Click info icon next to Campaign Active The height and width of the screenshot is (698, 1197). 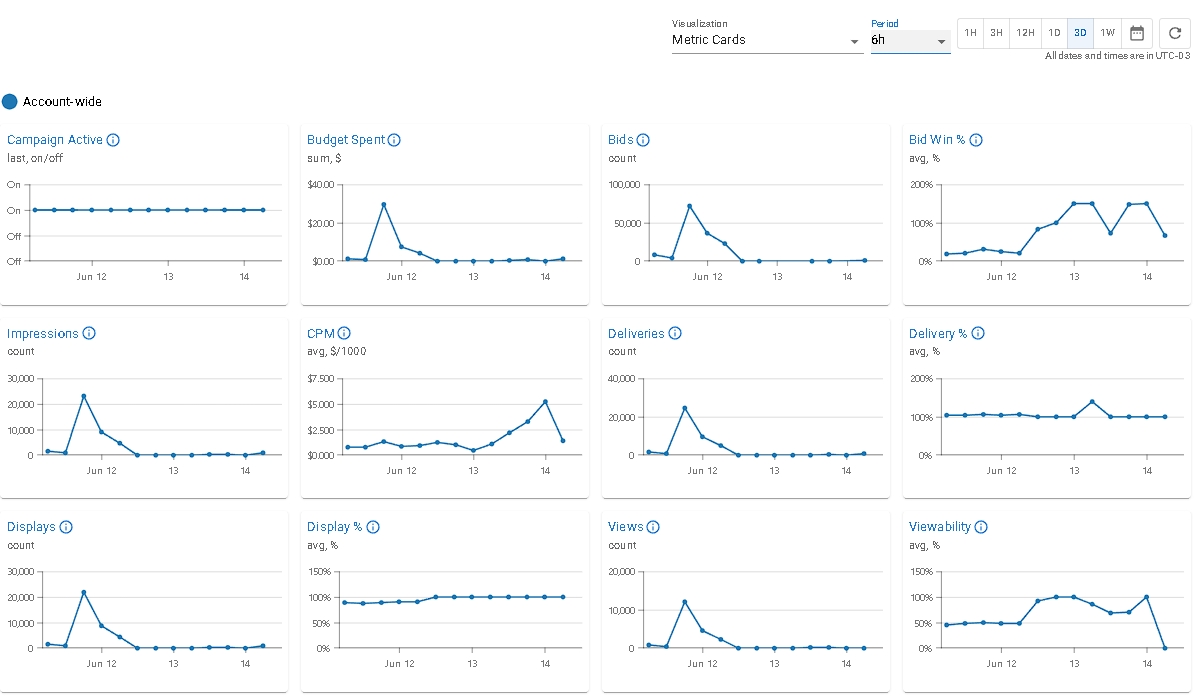[113, 140]
